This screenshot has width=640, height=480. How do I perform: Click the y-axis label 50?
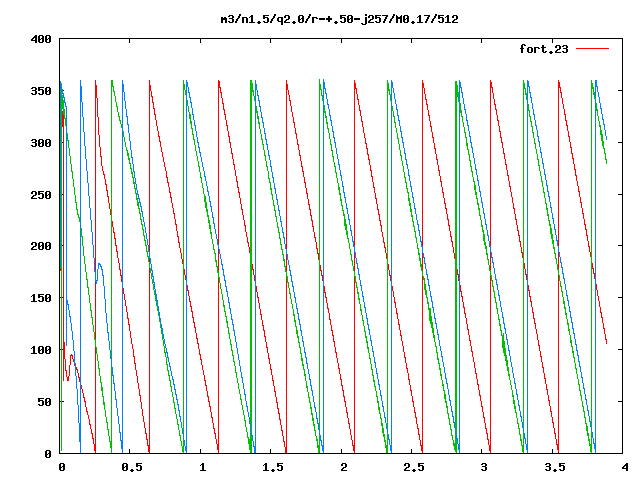click(x=44, y=402)
